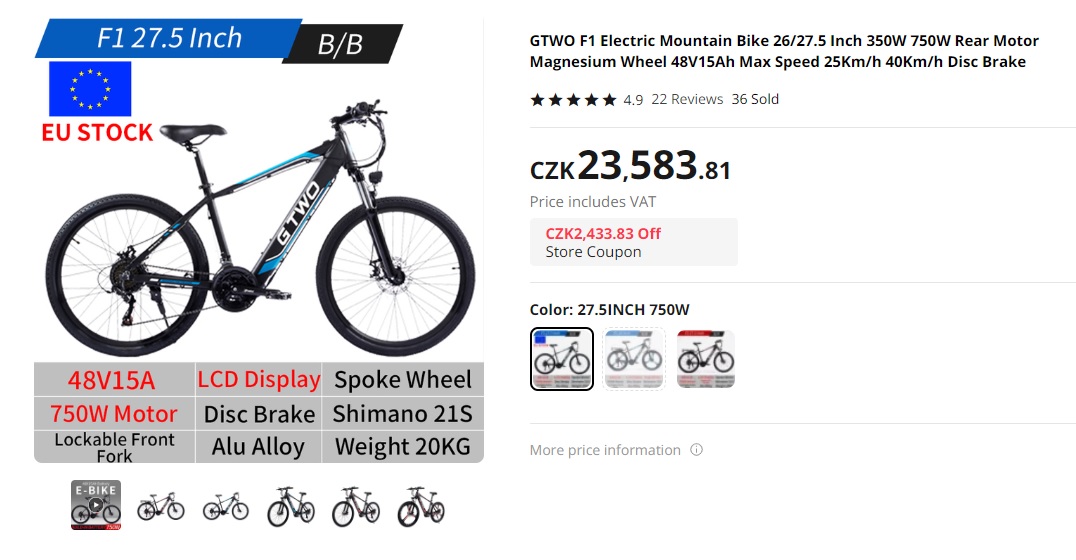Click the five-star rating icons

coord(573,100)
